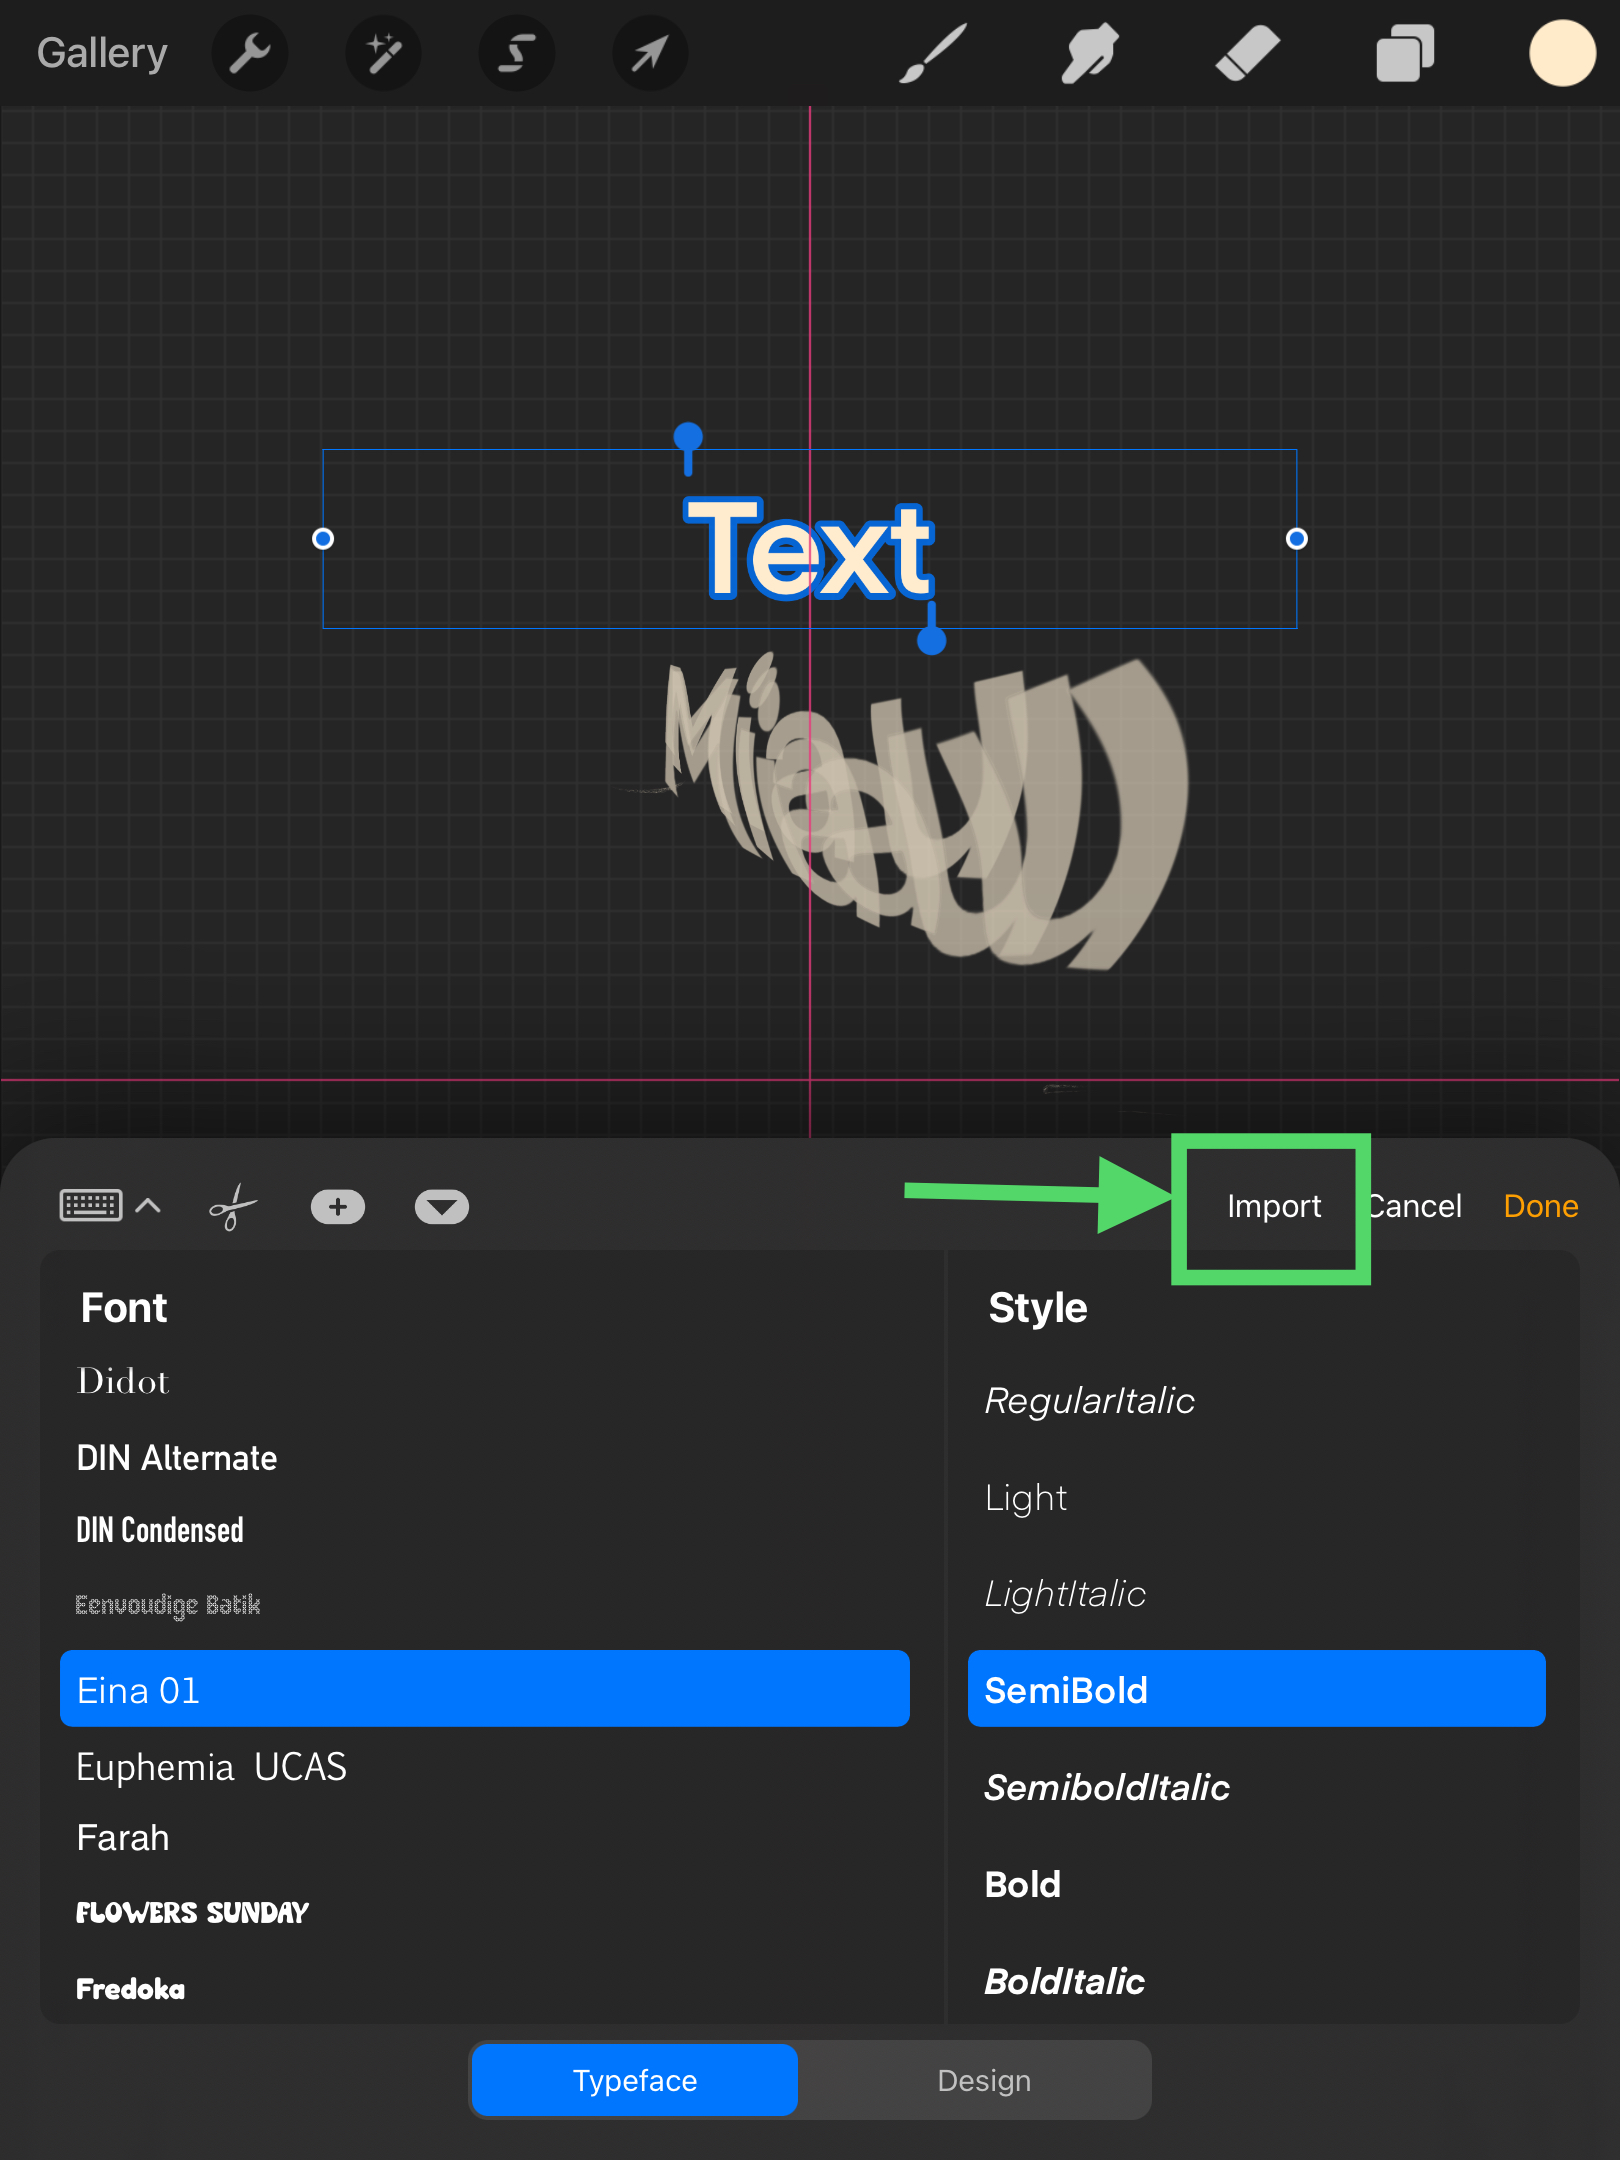The width and height of the screenshot is (1620, 2160).
Task: Show the keyboard with the keyboard icon
Action: pos(91,1206)
